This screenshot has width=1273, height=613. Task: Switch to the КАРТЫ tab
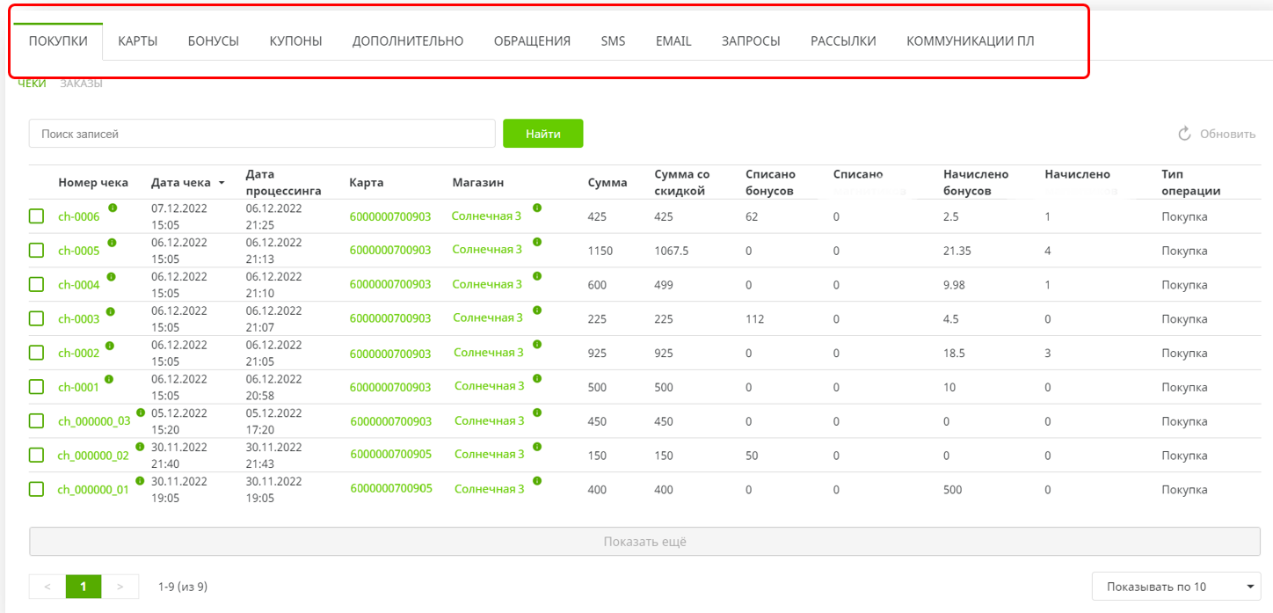click(137, 41)
